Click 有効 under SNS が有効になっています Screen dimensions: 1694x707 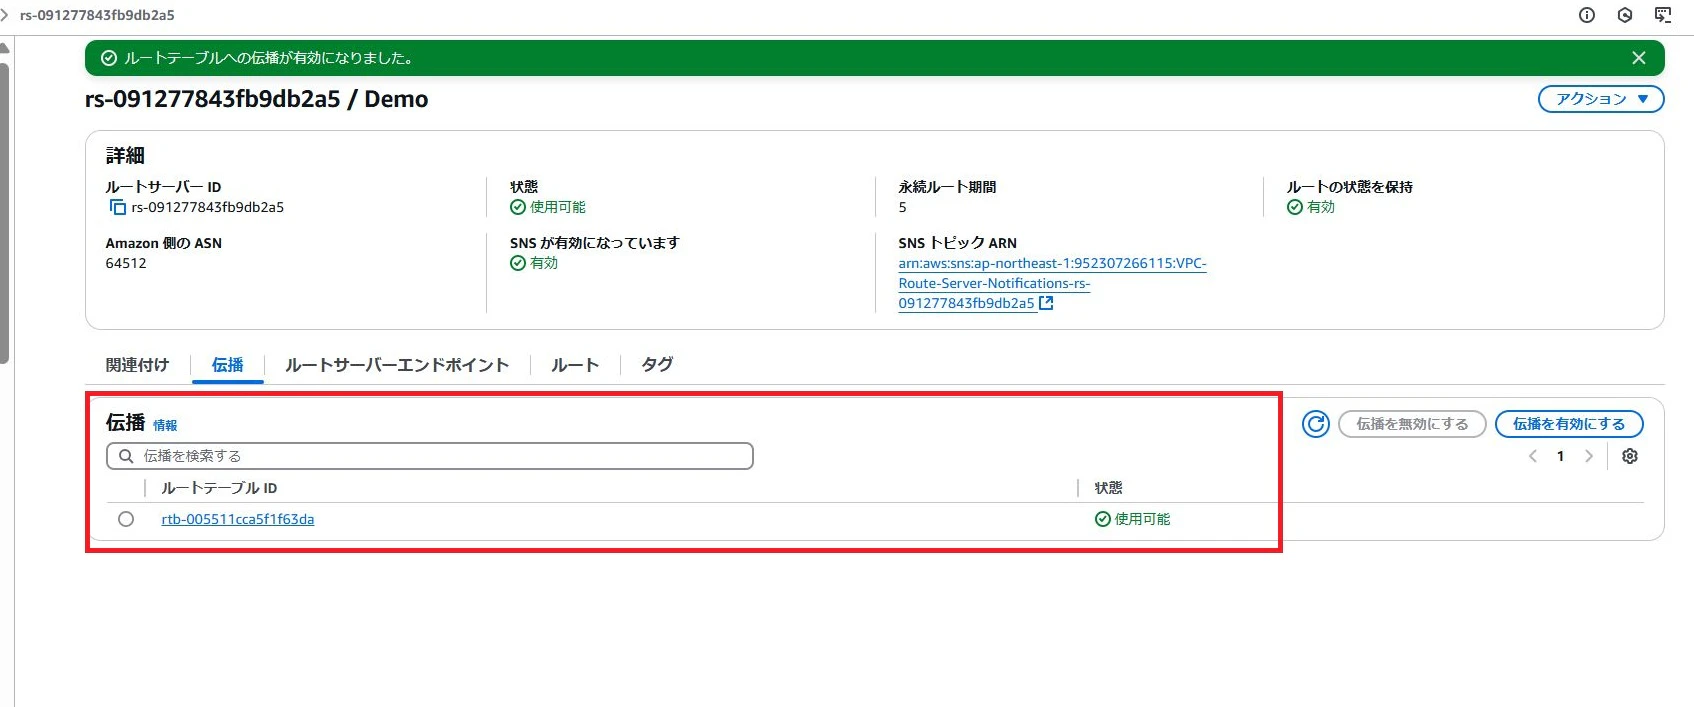point(534,263)
